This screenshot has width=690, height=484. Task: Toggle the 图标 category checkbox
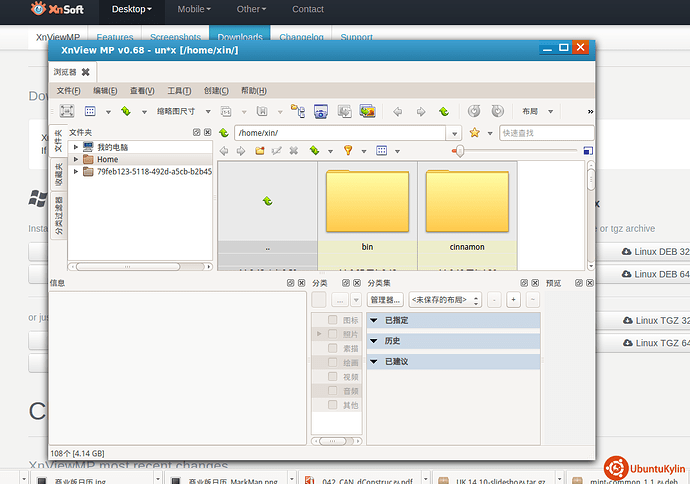(x=333, y=320)
